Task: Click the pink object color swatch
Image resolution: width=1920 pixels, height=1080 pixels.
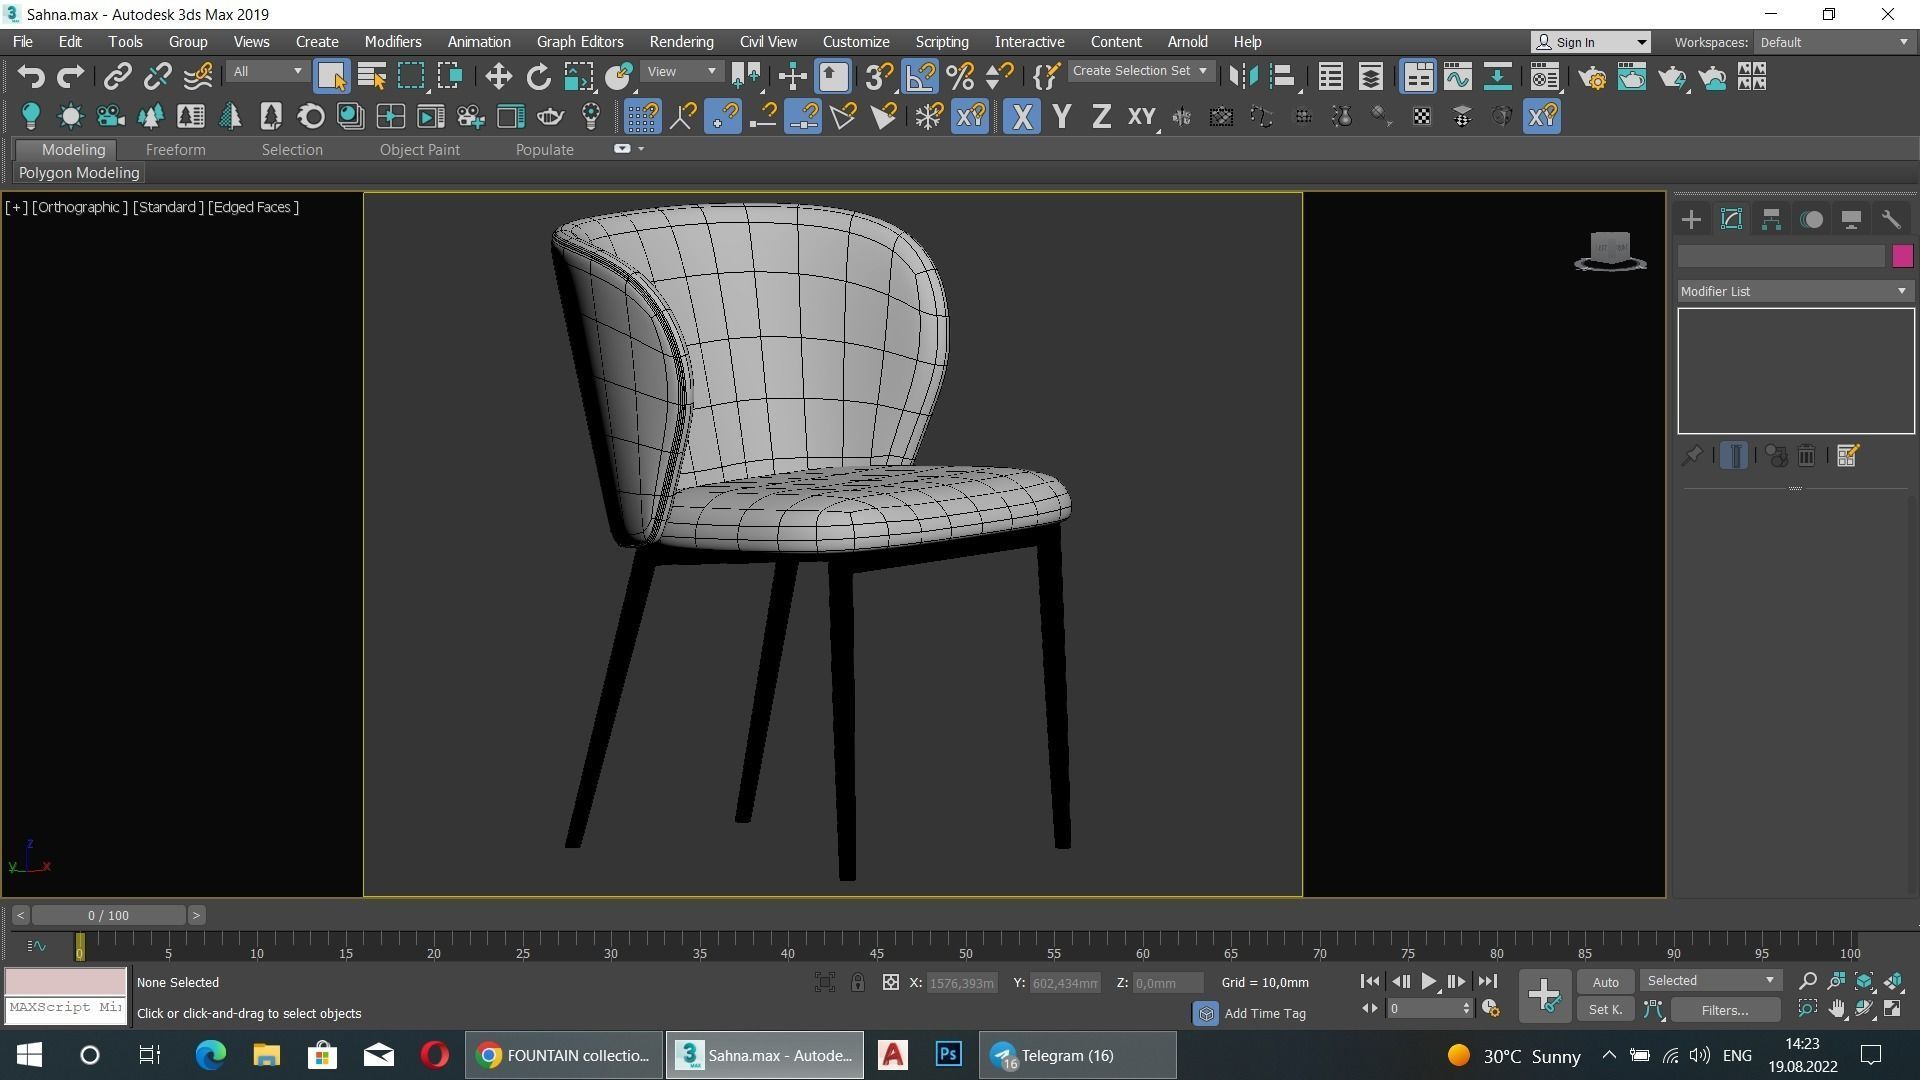Action: pyautogui.click(x=1902, y=257)
